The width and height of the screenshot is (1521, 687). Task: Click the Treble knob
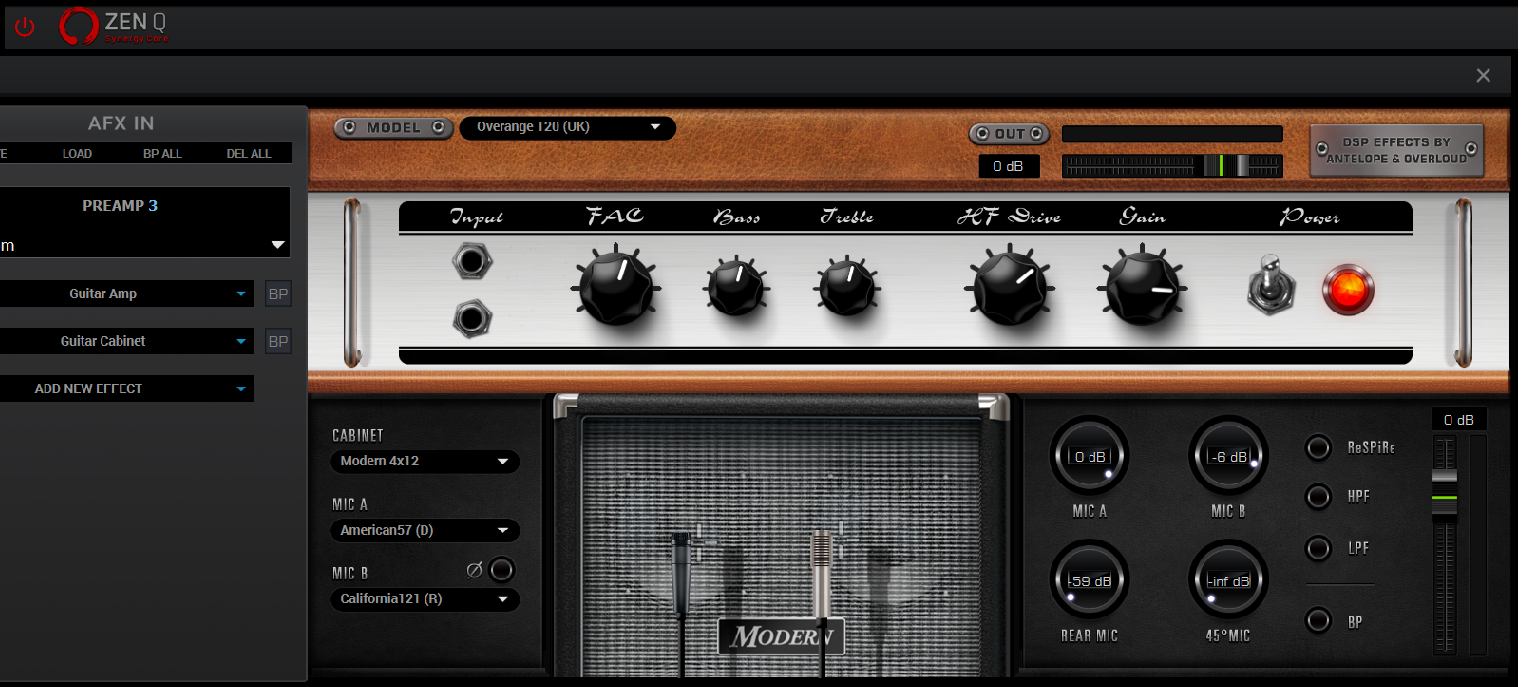[x=847, y=287]
